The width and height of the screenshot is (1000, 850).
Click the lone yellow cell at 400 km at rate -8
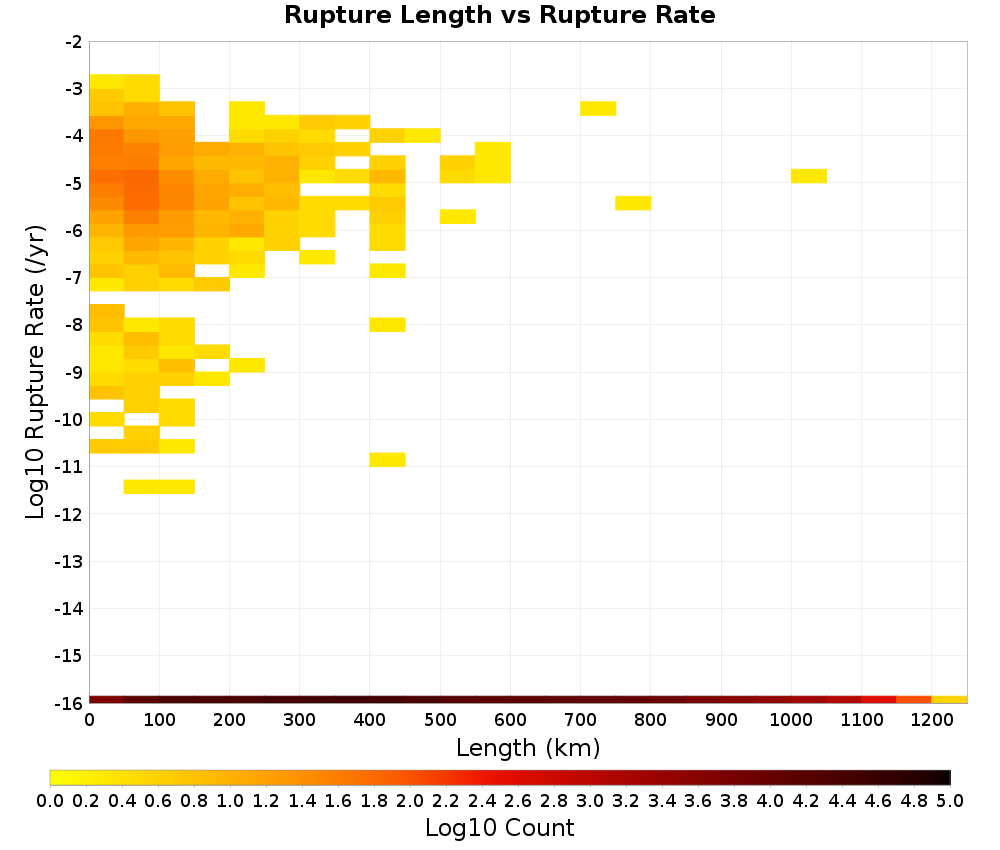[387, 325]
